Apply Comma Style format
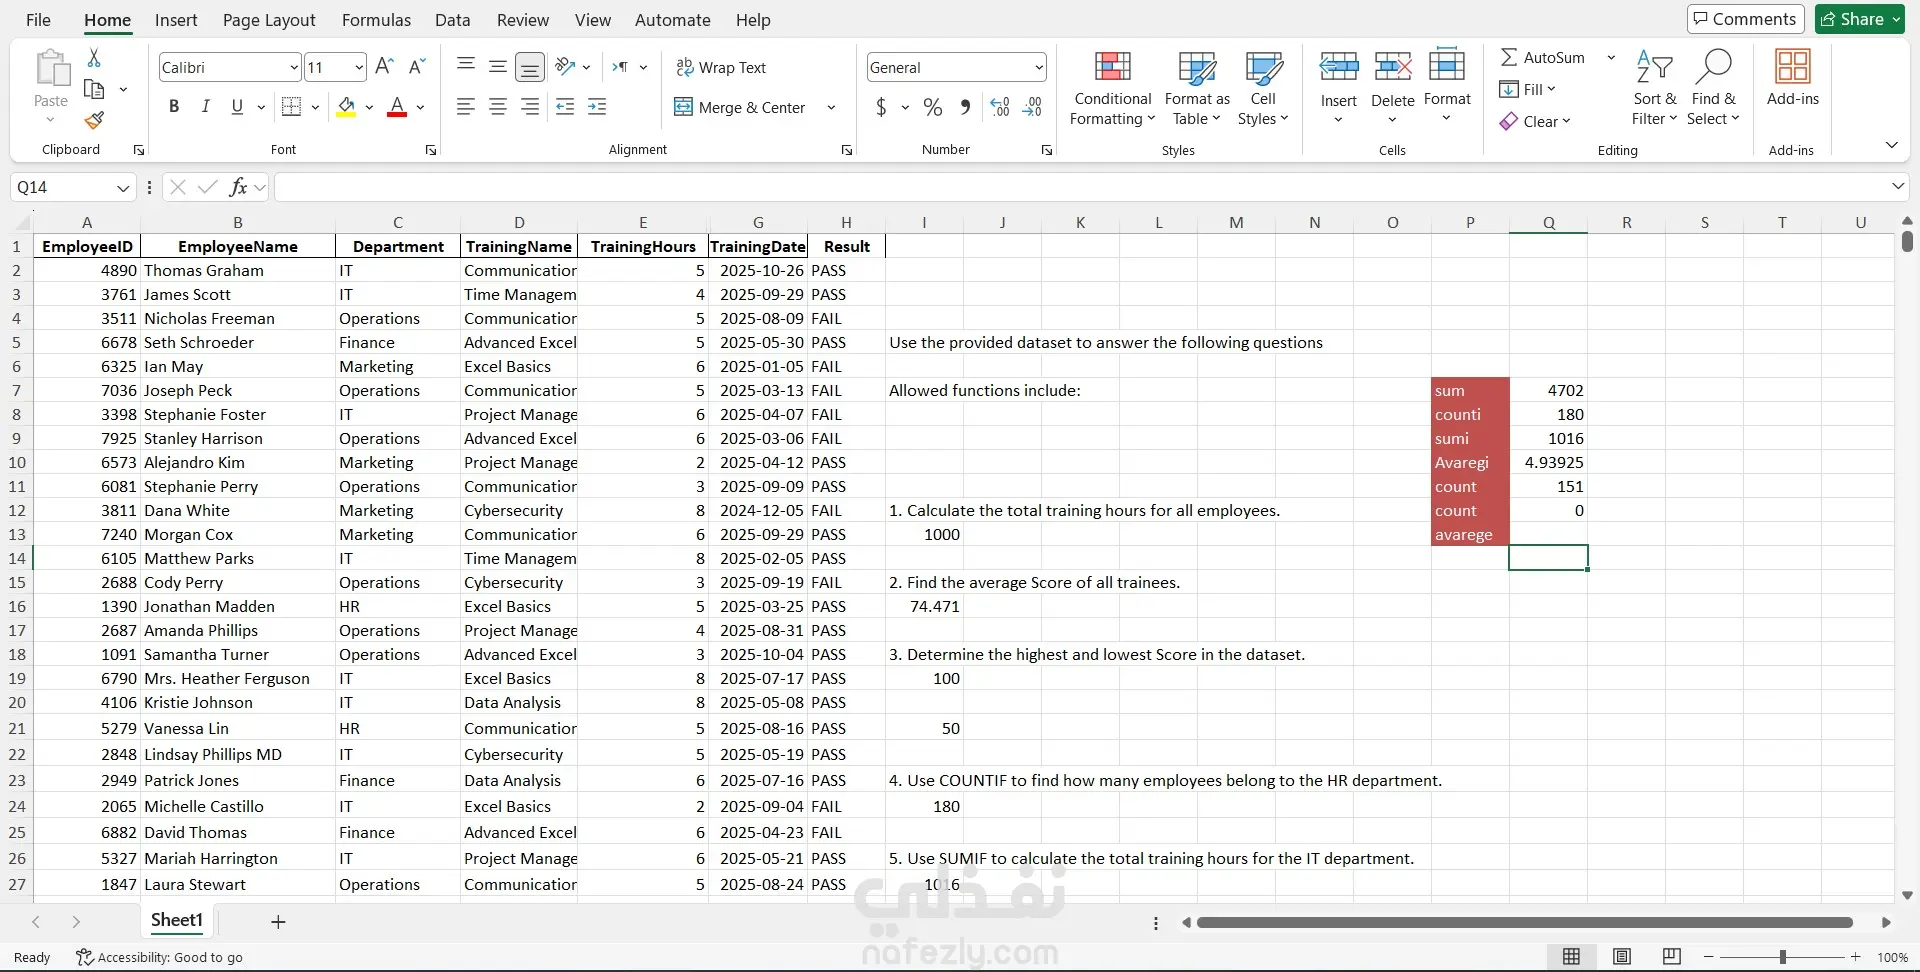 [965, 107]
